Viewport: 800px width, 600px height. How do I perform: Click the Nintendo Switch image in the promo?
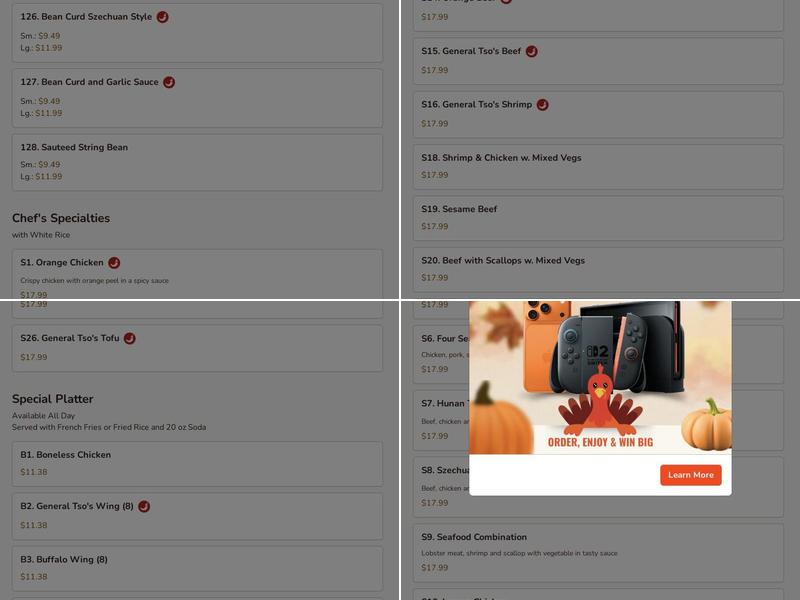618,348
